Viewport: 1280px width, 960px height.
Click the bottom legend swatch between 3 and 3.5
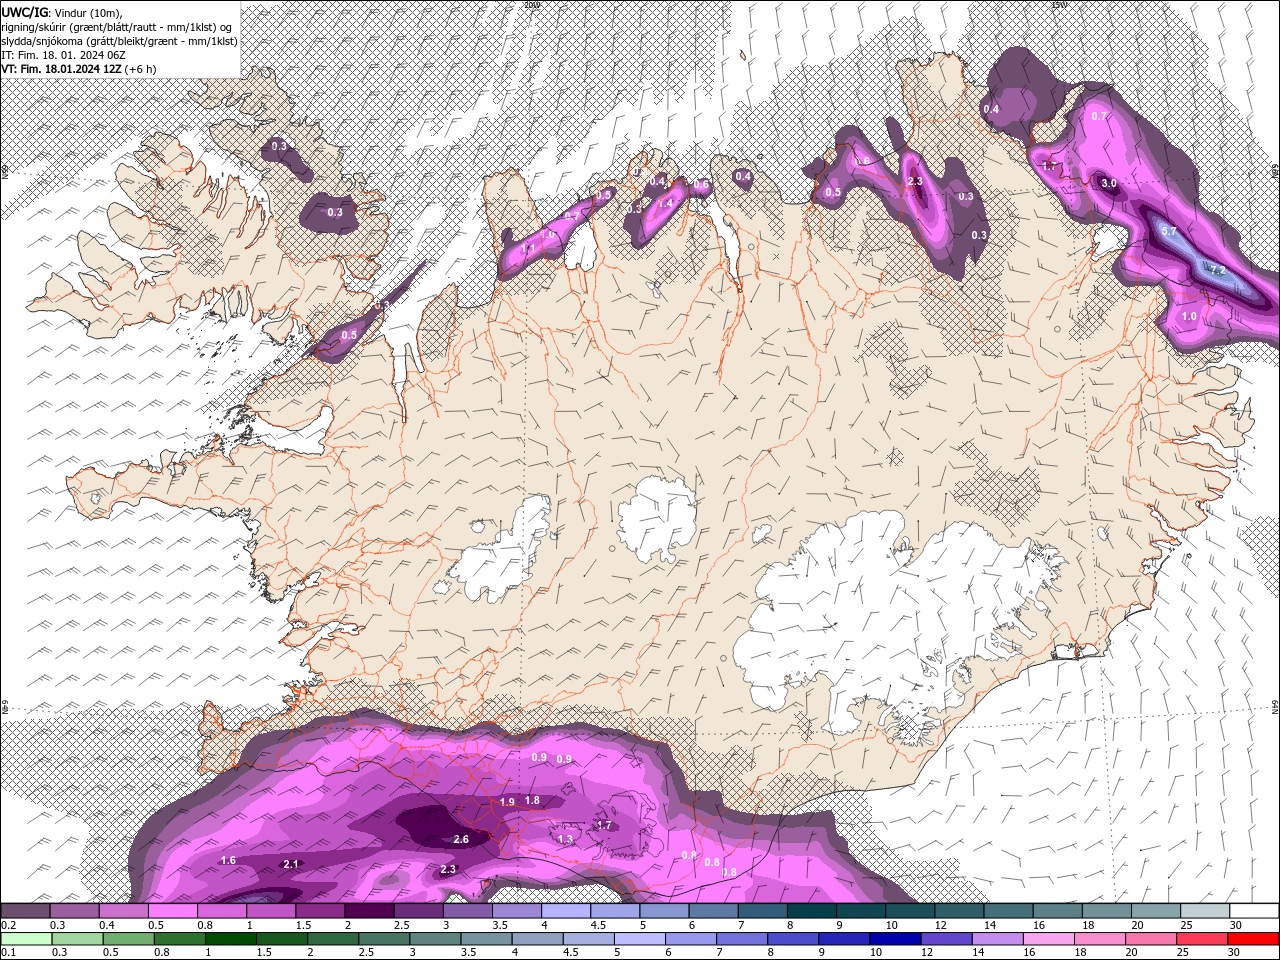click(435, 939)
